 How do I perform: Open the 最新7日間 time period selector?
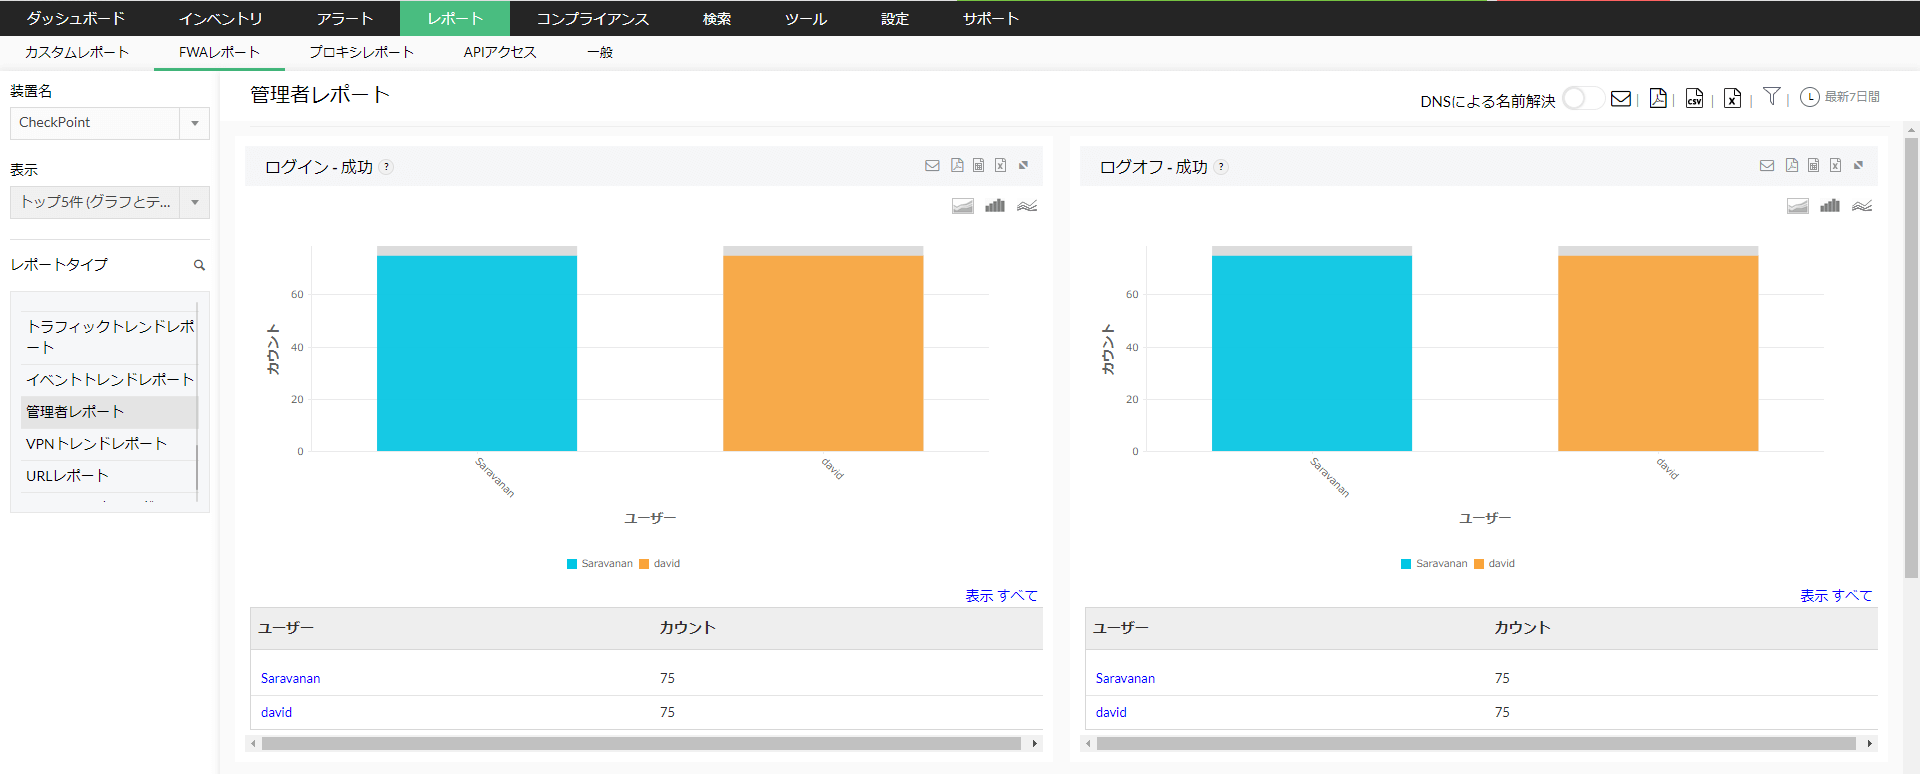tap(1840, 97)
